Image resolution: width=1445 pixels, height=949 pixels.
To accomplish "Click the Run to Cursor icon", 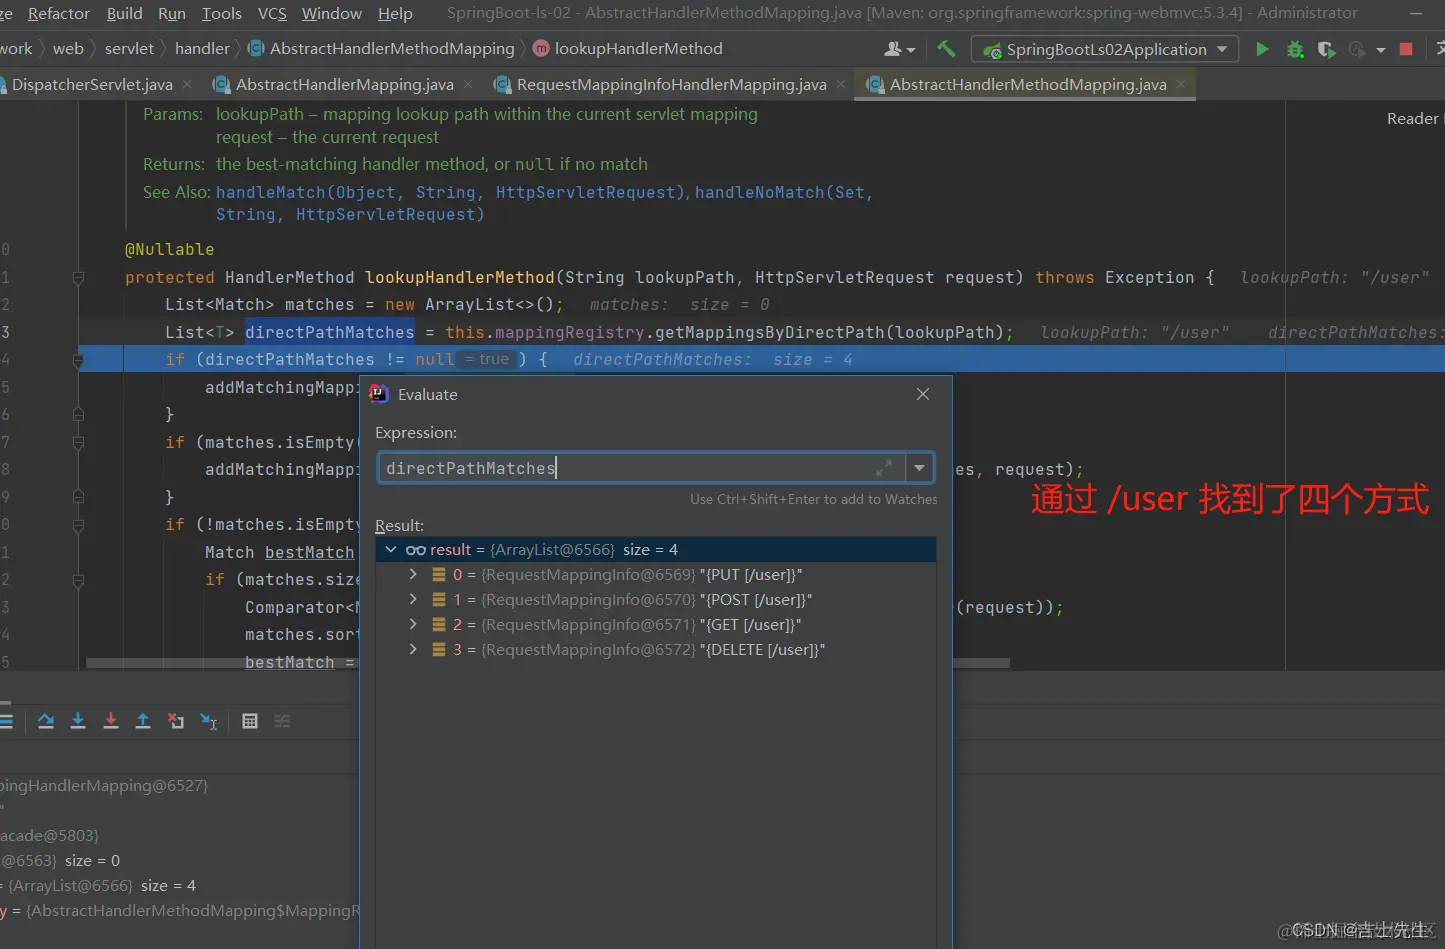I will coord(209,721).
